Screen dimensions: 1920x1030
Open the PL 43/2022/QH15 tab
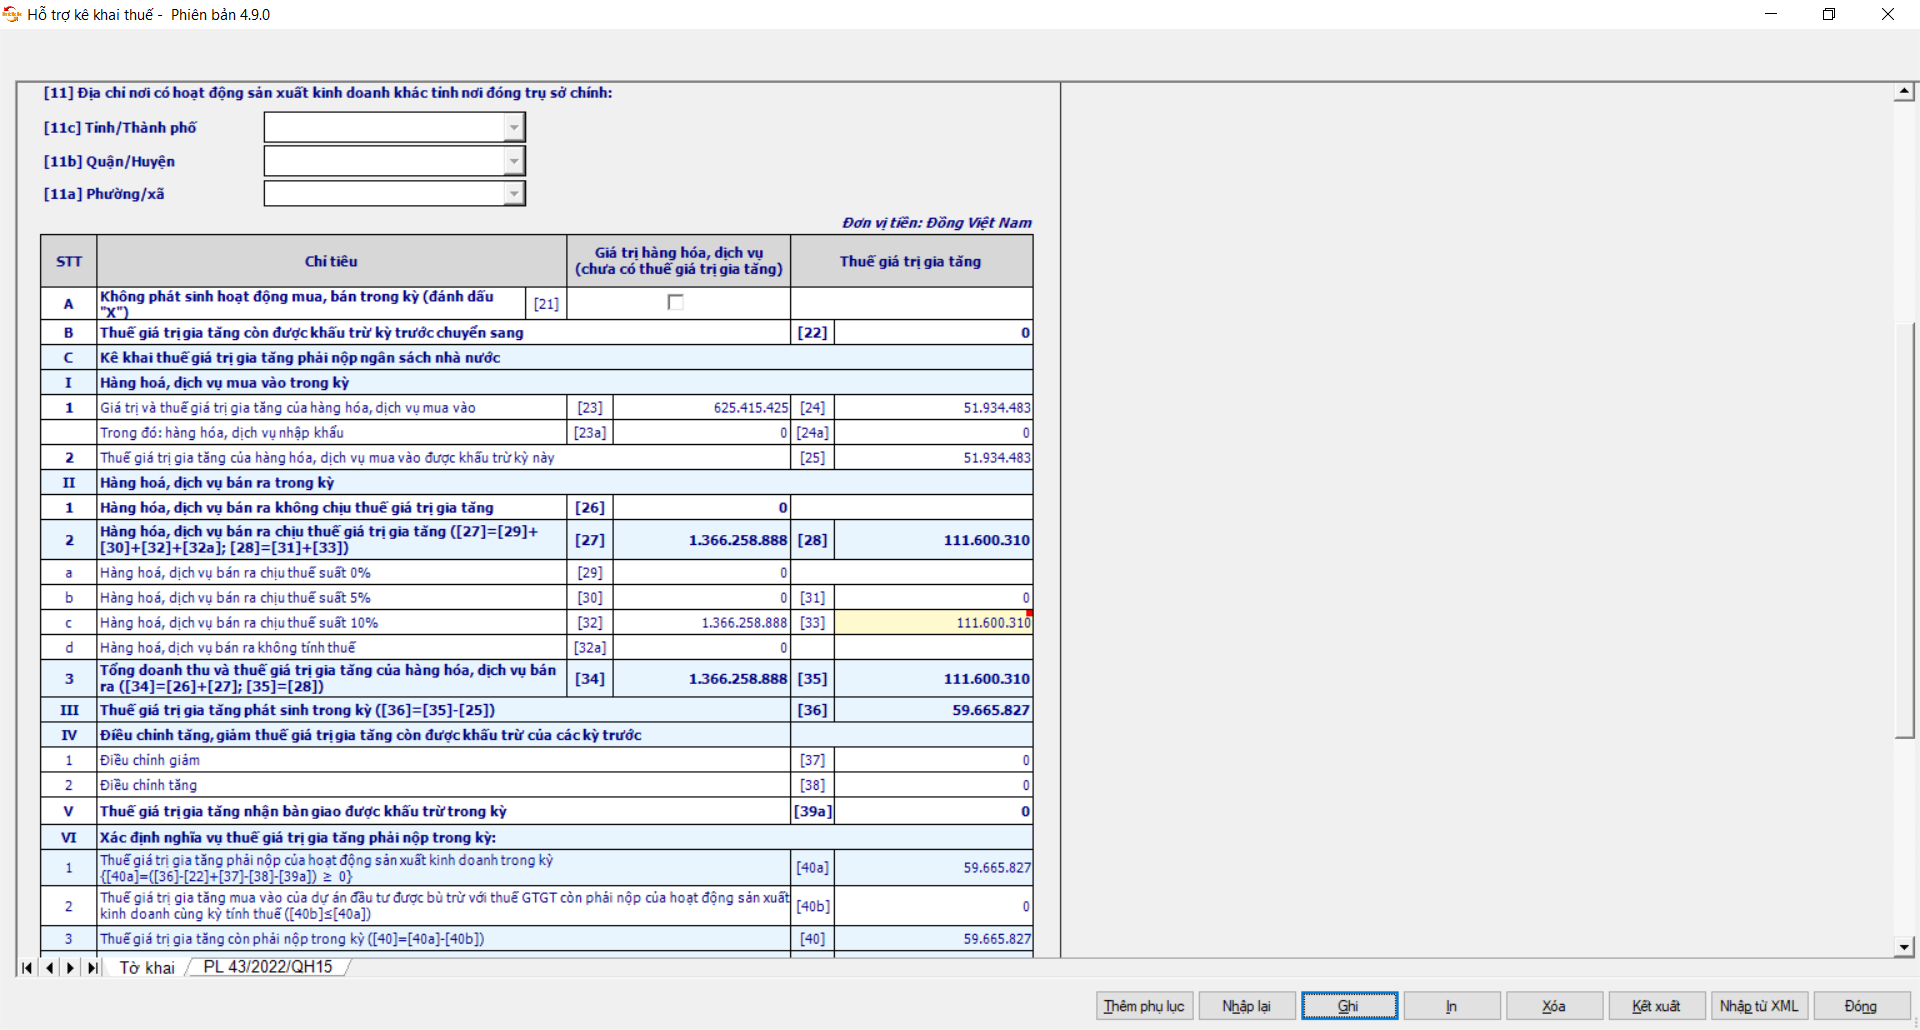[268, 967]
